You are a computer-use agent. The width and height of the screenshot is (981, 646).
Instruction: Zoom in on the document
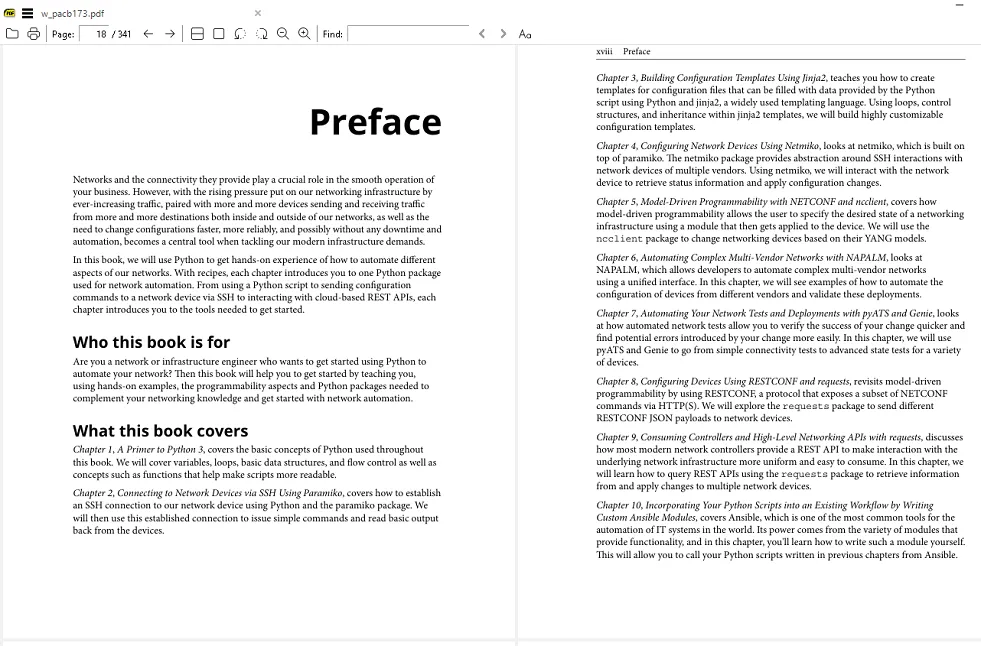click(x=304, y=34)
